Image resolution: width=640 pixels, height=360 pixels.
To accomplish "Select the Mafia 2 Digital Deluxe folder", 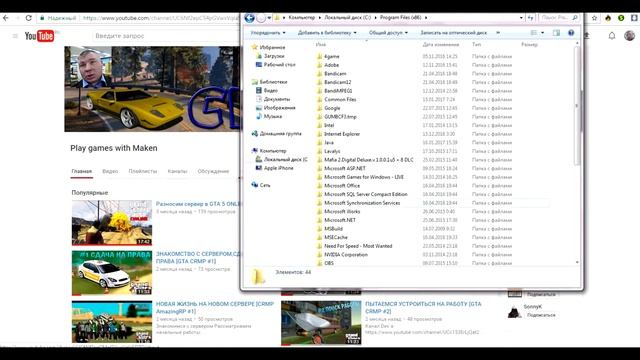I will coord(369,160).
